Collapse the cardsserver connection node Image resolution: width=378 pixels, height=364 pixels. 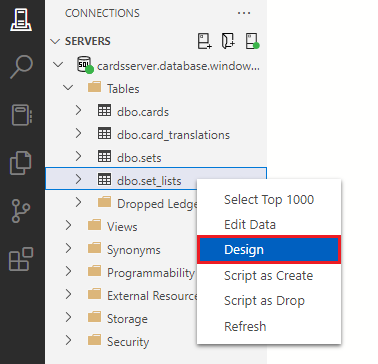[x=58, y=64]
